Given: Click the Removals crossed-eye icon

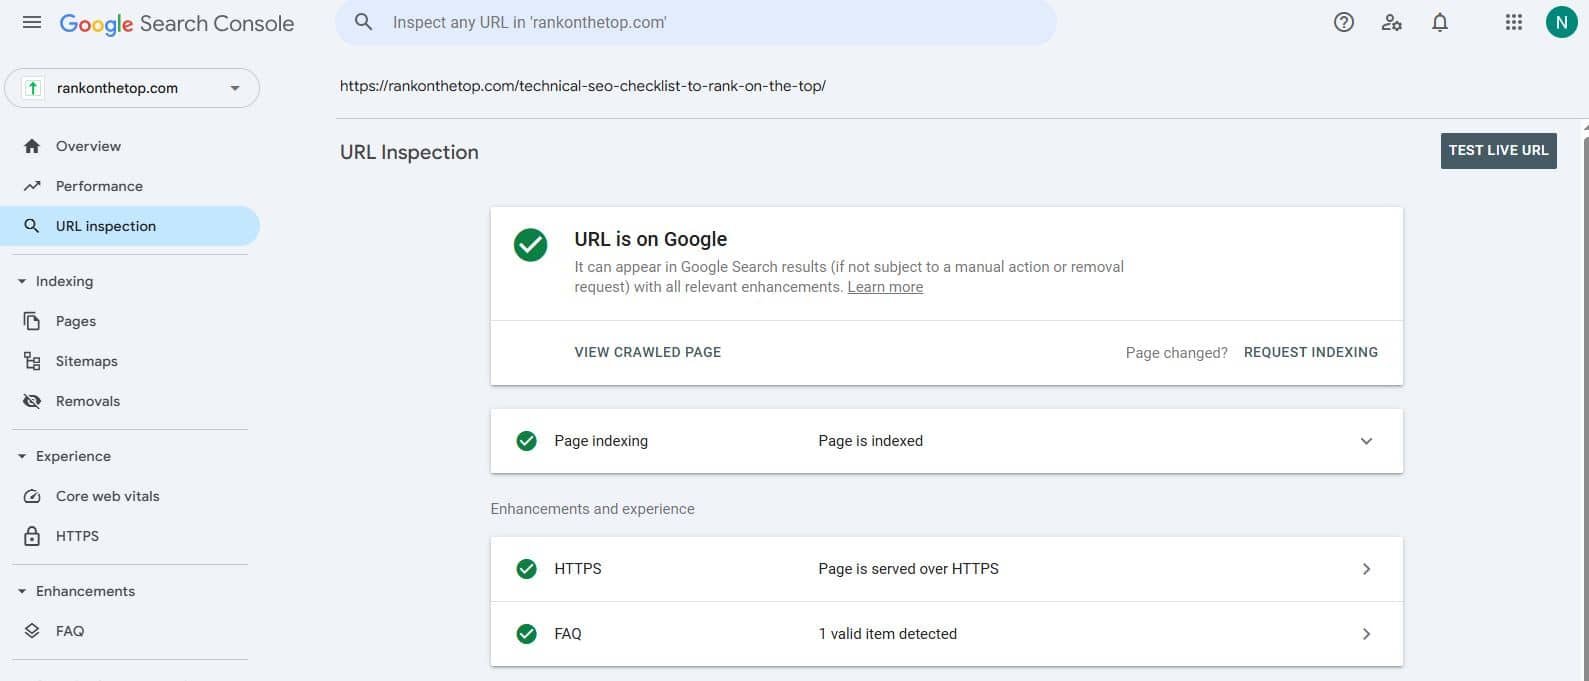Looking at the screenshot, I should click(32, 401).
